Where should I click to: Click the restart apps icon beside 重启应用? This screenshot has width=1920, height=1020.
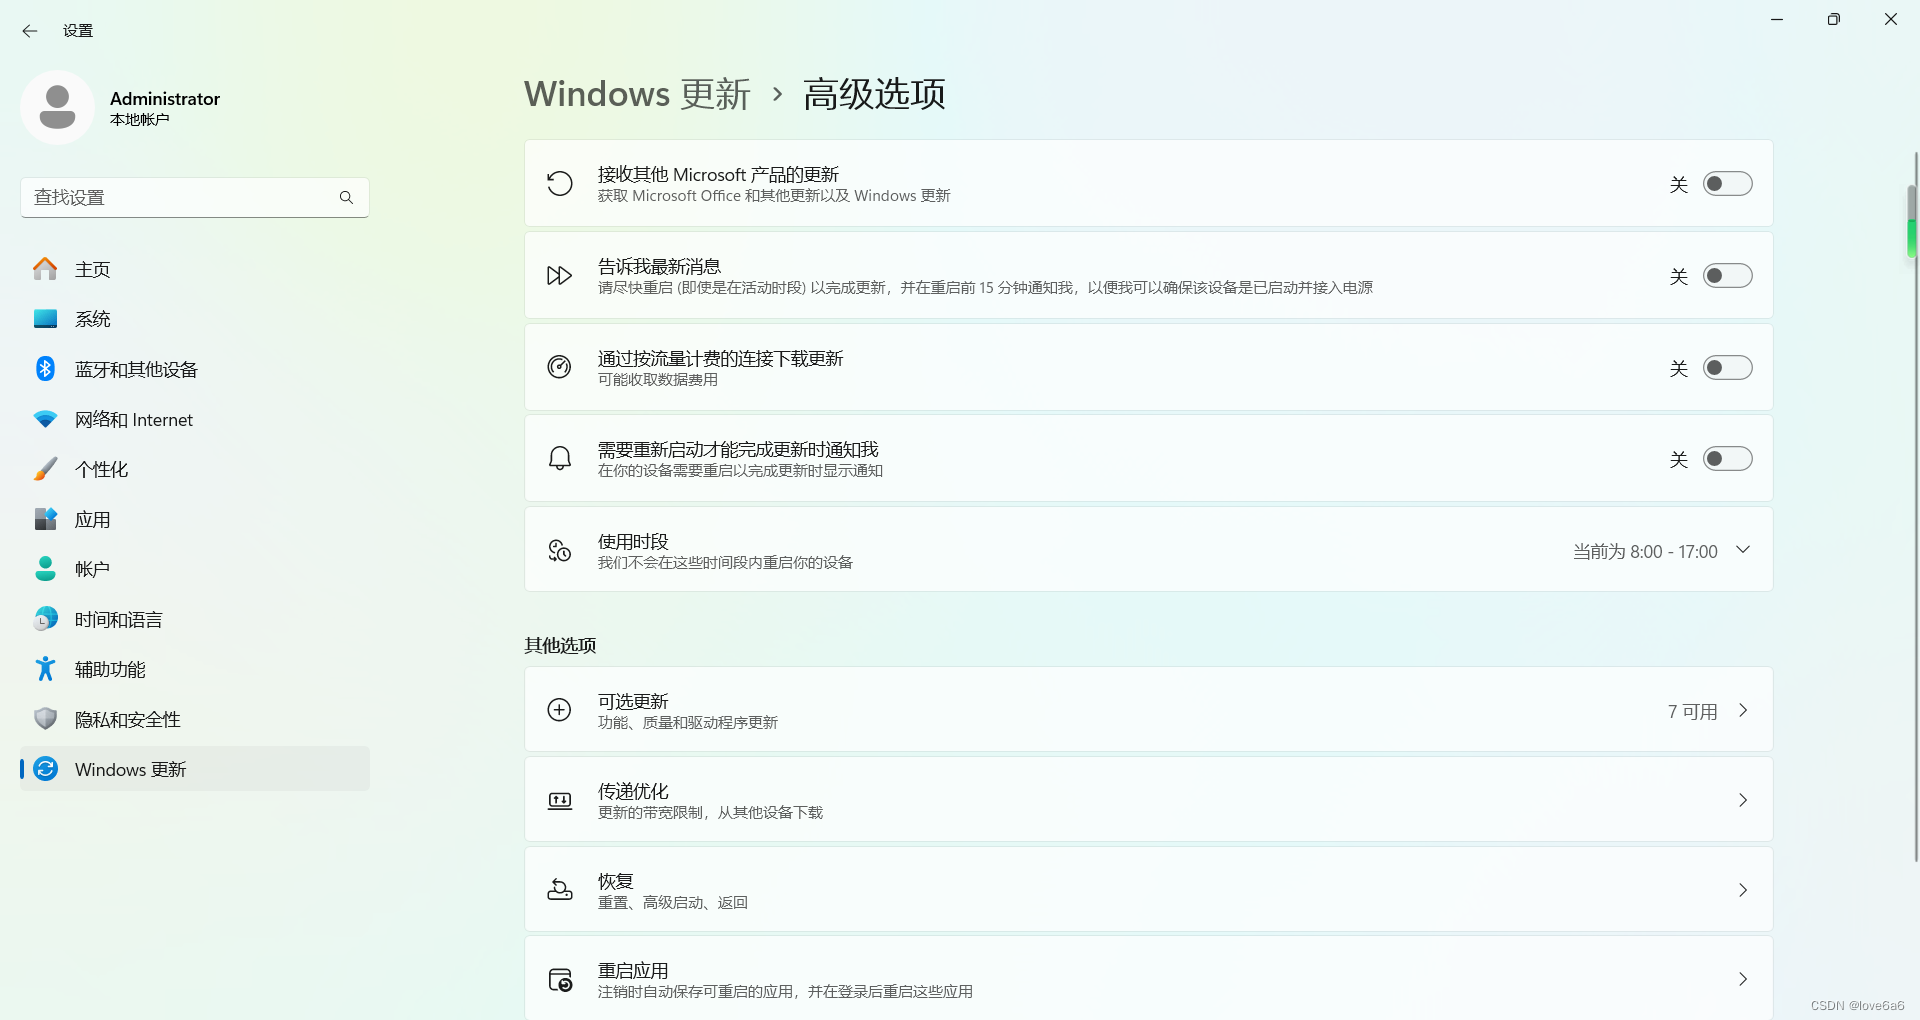click(x=560, y=979)
